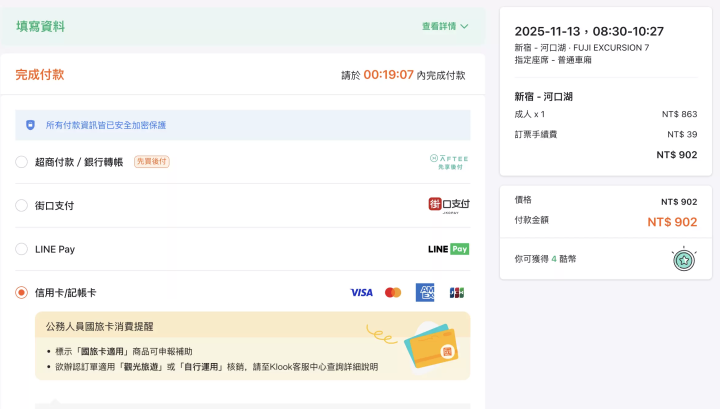Click the orange NT$ 902 payment amount

point(672,222)
